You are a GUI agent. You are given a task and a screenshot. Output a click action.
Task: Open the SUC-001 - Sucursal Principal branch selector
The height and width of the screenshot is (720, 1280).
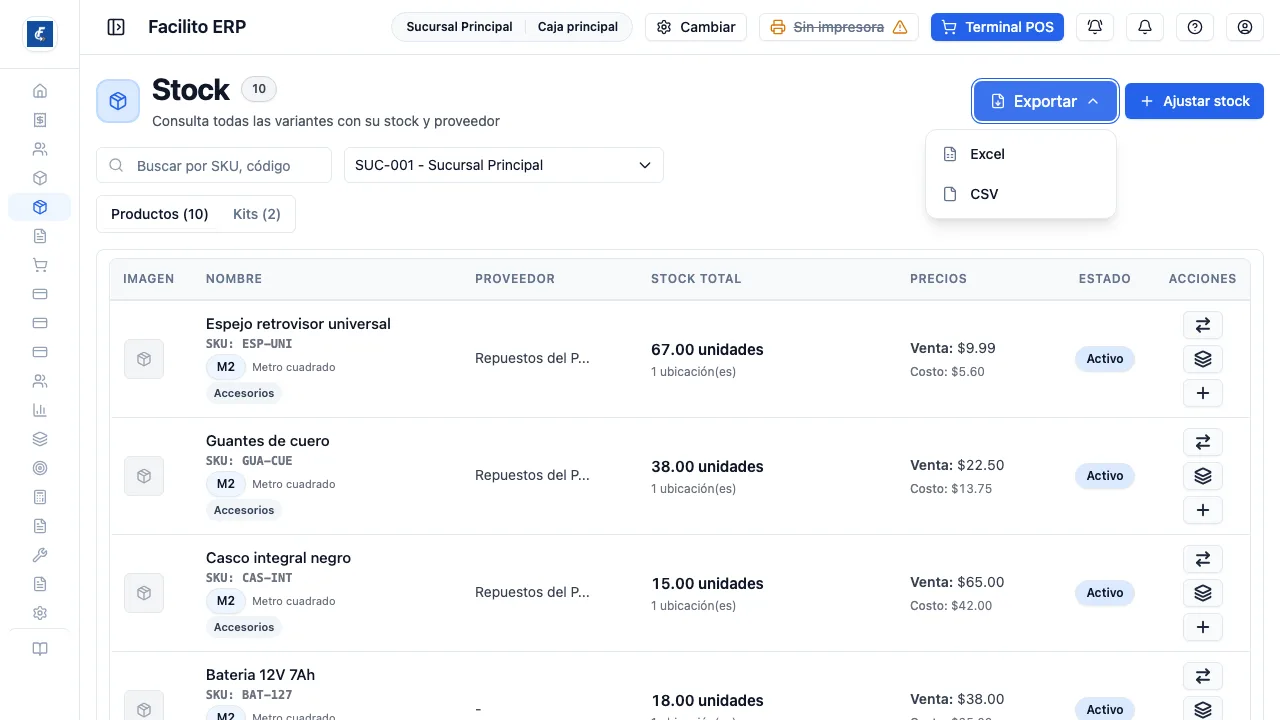[x=504, y=165]
